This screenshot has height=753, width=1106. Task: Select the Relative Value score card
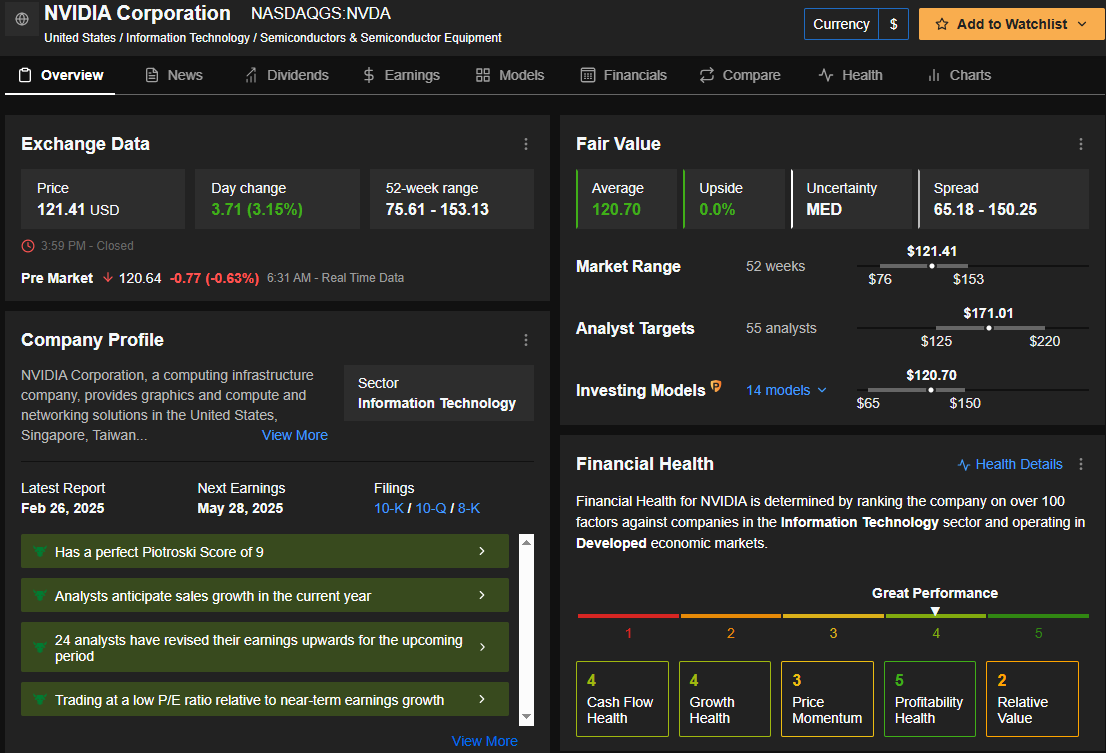[1032, 699]
